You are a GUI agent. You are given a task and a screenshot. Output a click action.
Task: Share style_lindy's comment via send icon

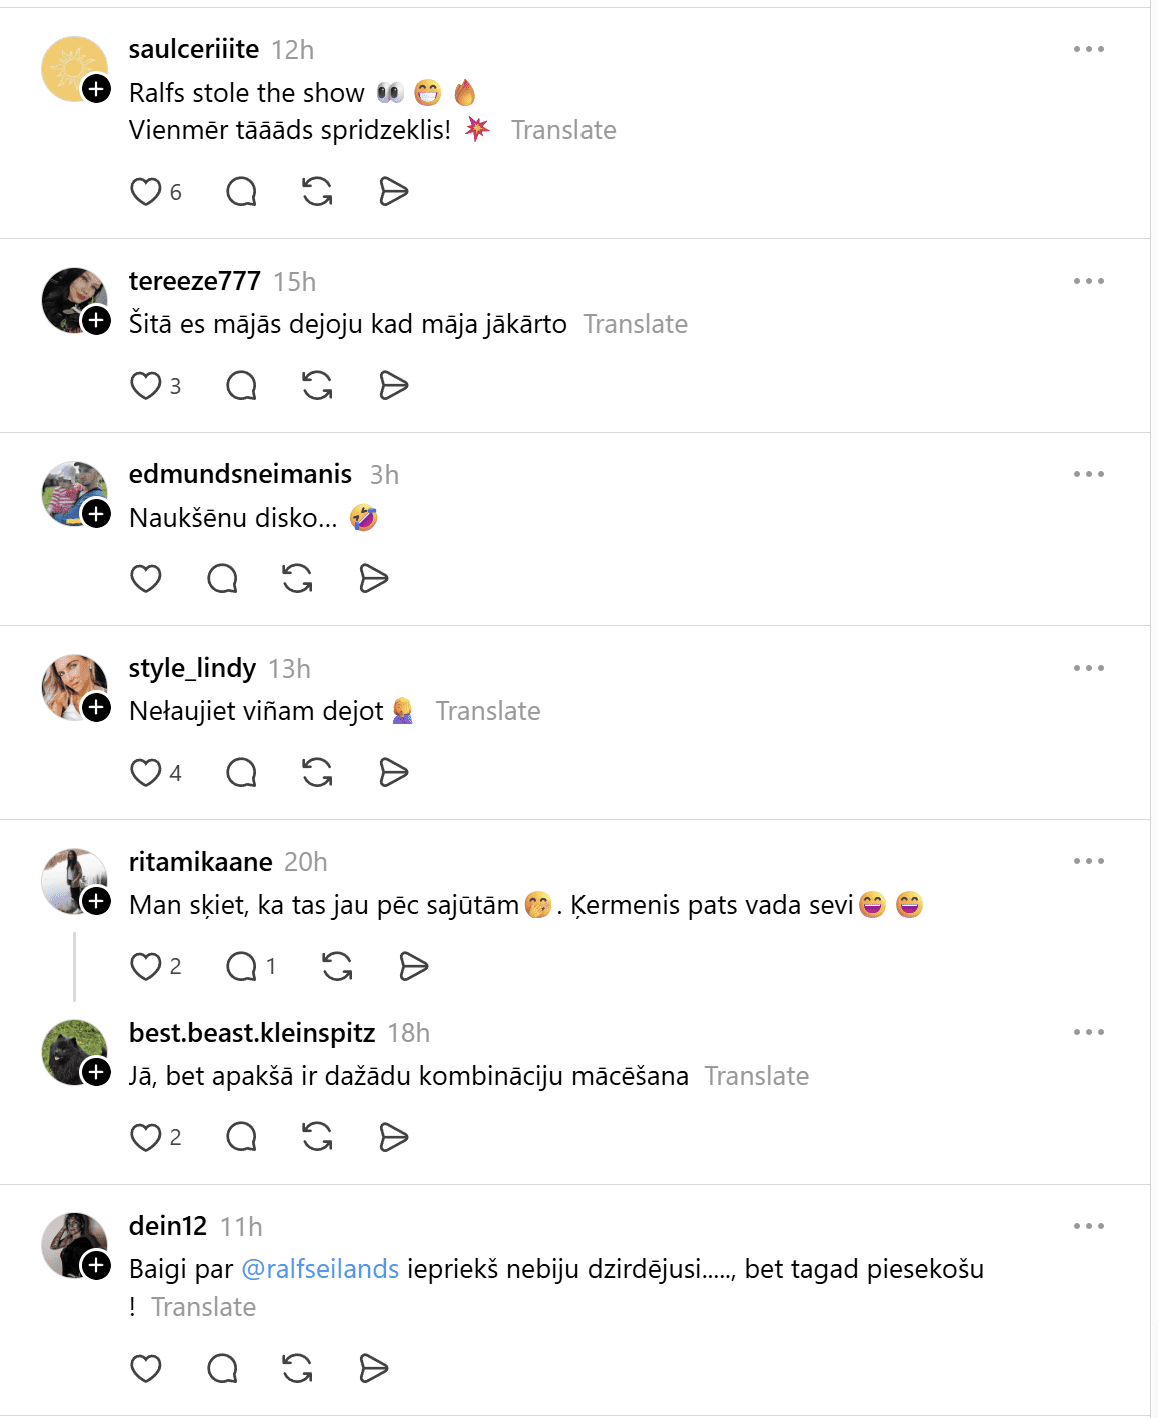394,773
